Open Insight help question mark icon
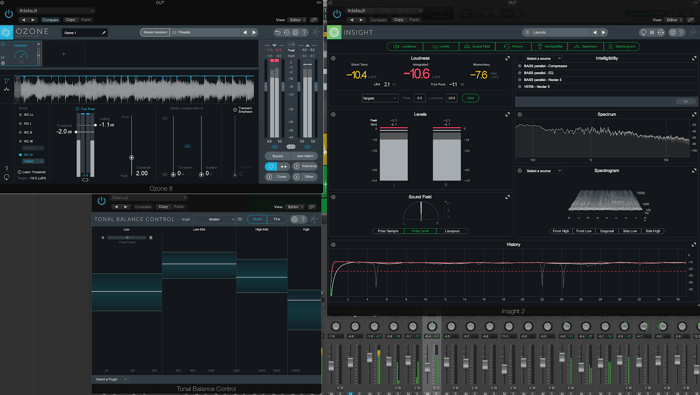This screenshot has height=395, width=700. [x=681, y=33]
